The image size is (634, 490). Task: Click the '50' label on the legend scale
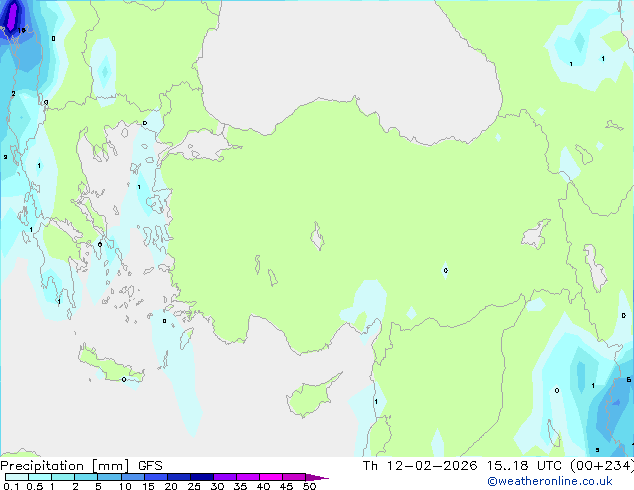[309, 486]
